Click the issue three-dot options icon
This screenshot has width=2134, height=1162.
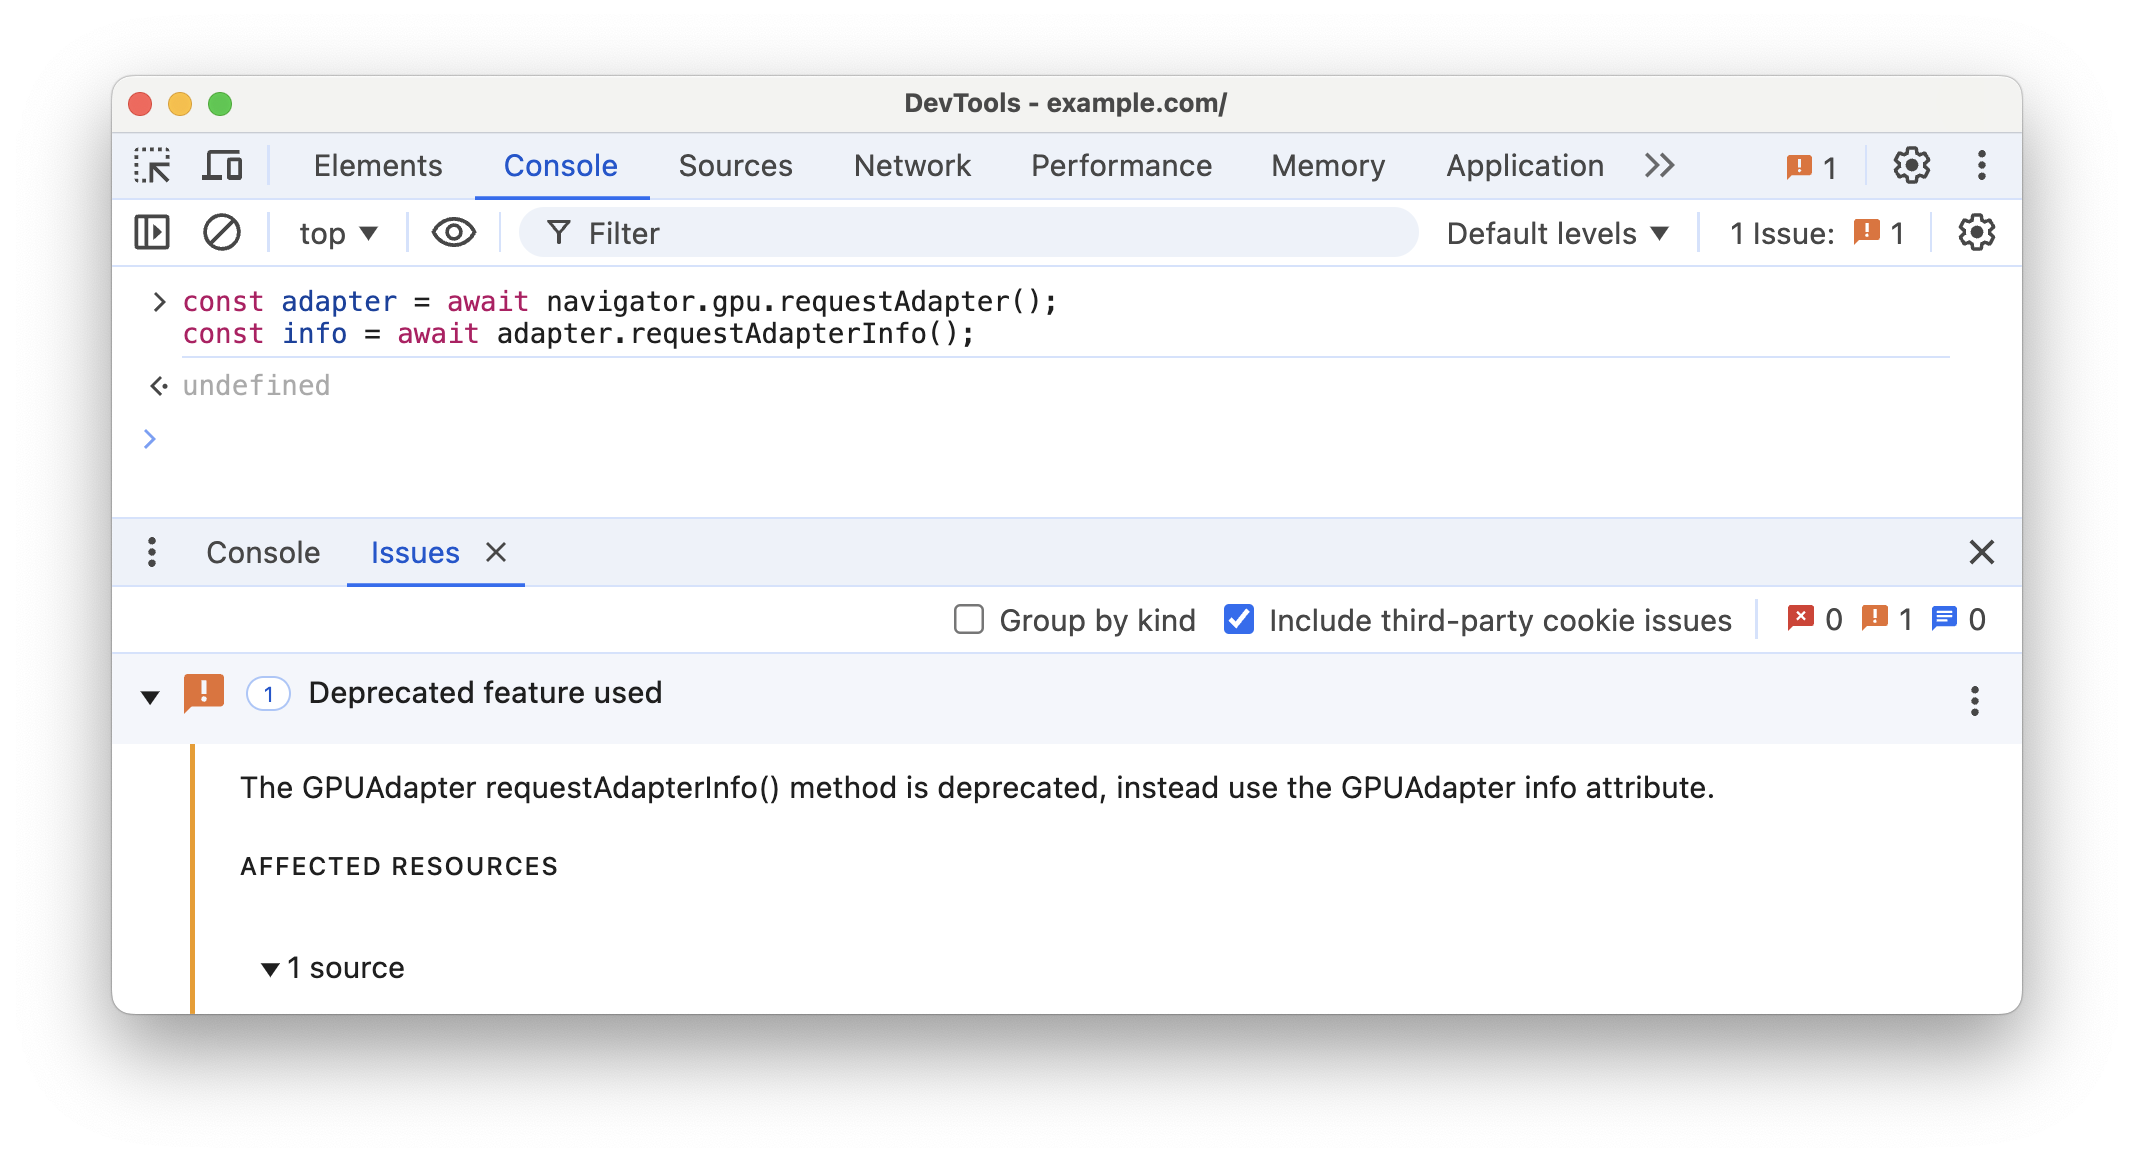(1971, 698)
